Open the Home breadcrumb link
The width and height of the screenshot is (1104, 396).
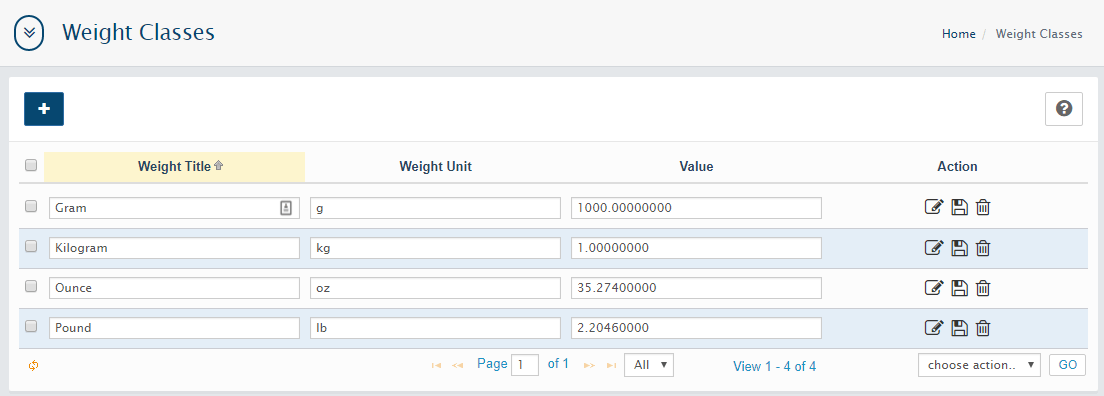[959, 34]
